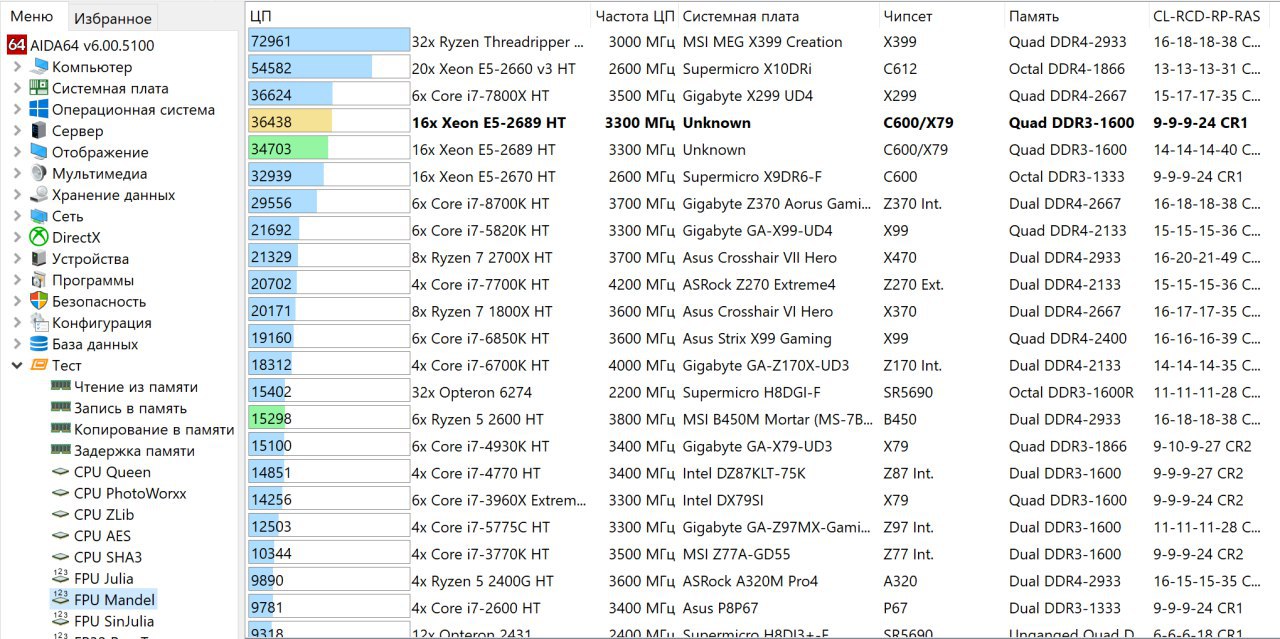Click the Мультимедиа speaker icon
This screenshot has width=1280, height=639.
[x=39, y=173]
